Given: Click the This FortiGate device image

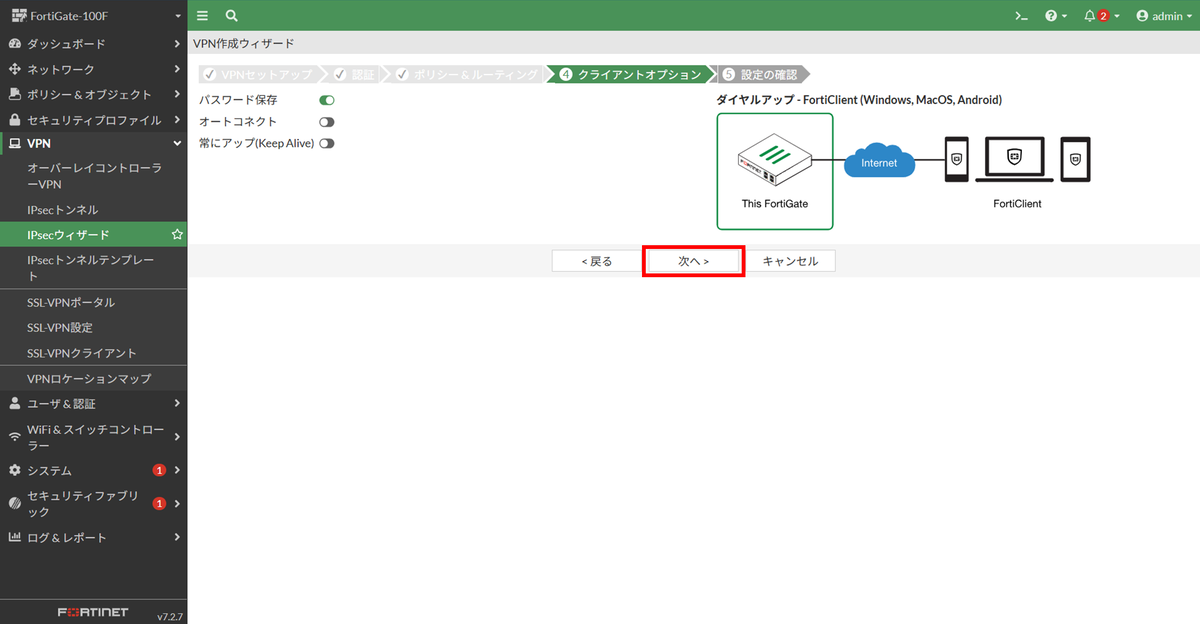Looking at the screenshot, I should (774, 159).
